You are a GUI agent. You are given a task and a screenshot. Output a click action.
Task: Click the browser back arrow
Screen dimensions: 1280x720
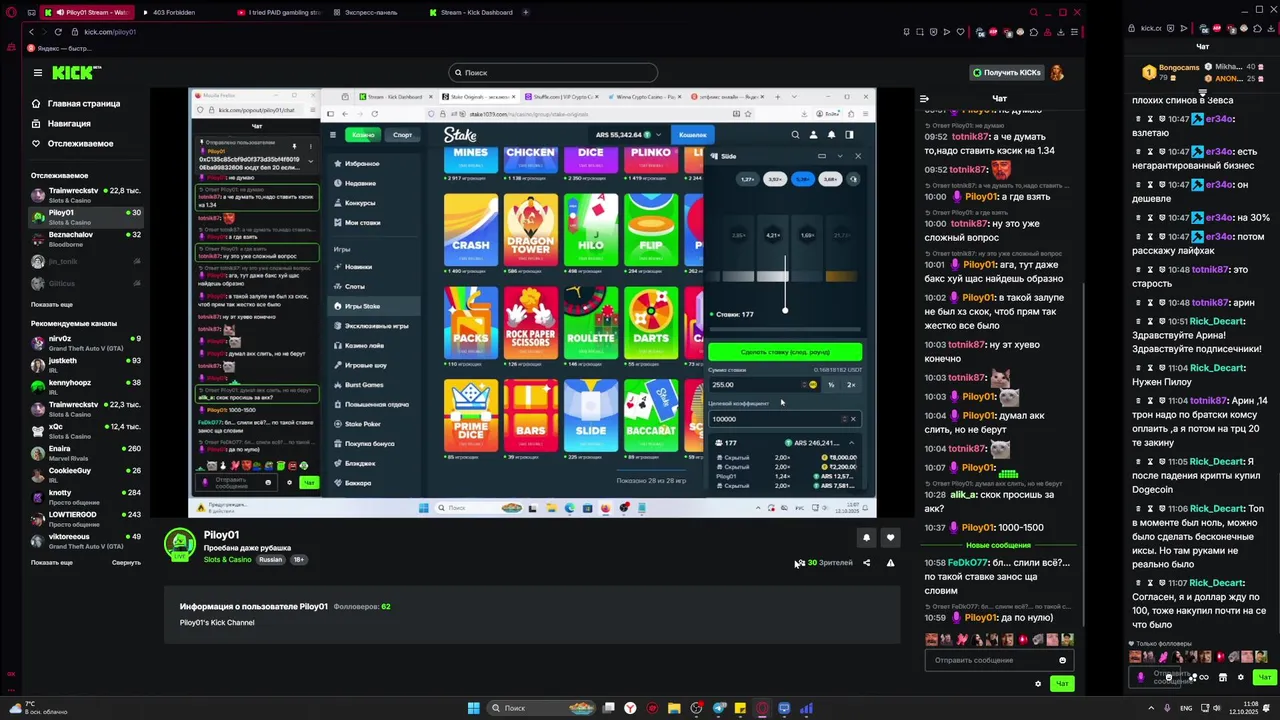31,32
